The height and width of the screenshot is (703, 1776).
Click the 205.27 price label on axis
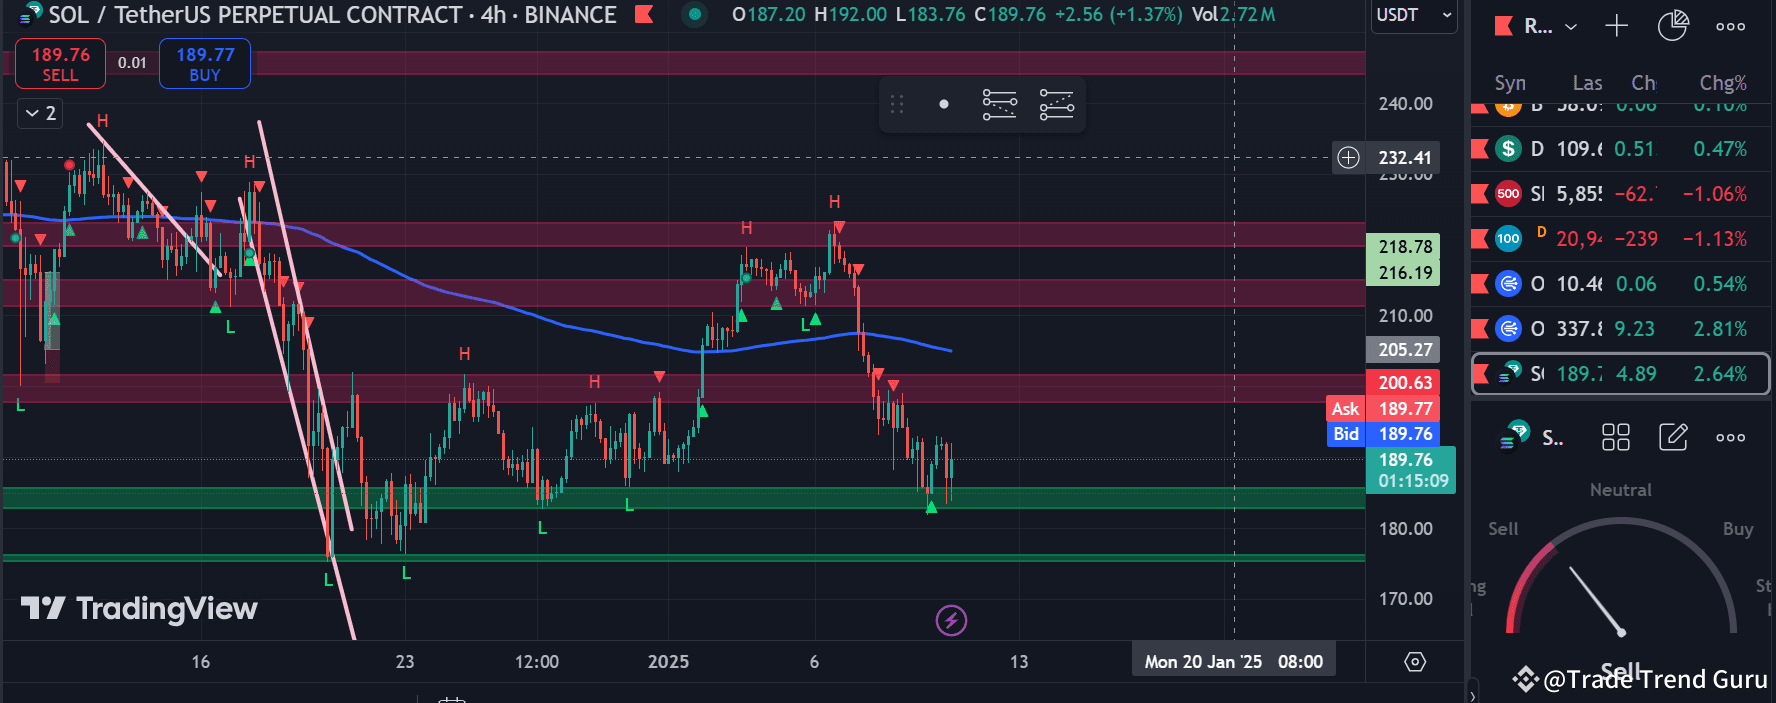coord(1404,350)
